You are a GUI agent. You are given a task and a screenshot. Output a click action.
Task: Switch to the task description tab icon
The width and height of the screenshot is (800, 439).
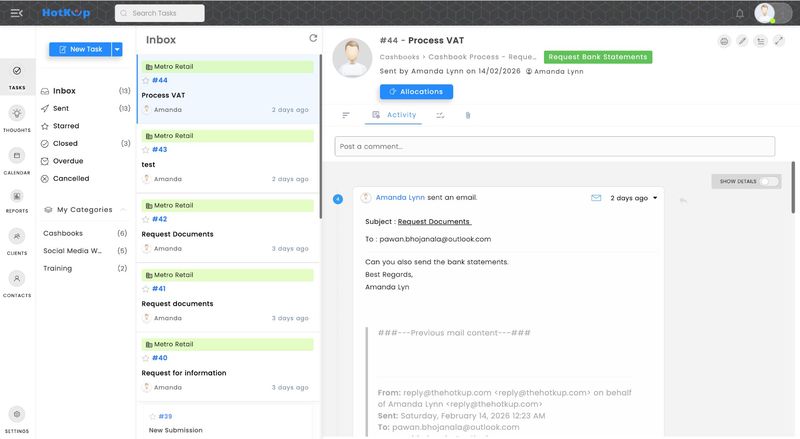(x=346, y=115)
